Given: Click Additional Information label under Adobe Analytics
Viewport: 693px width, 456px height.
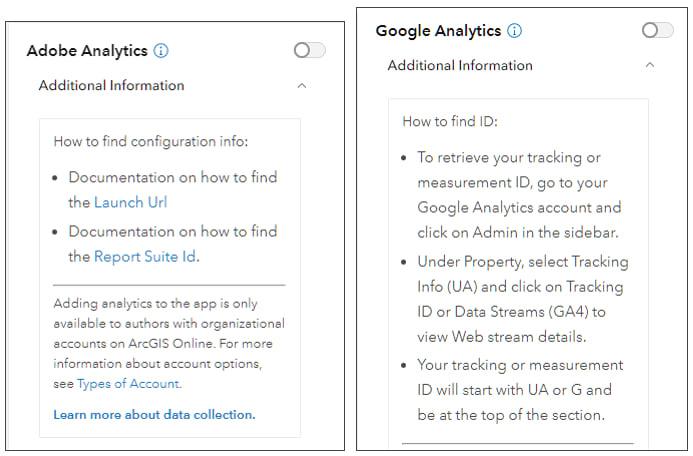Looking at the screenshot, I should pos(111,86).
